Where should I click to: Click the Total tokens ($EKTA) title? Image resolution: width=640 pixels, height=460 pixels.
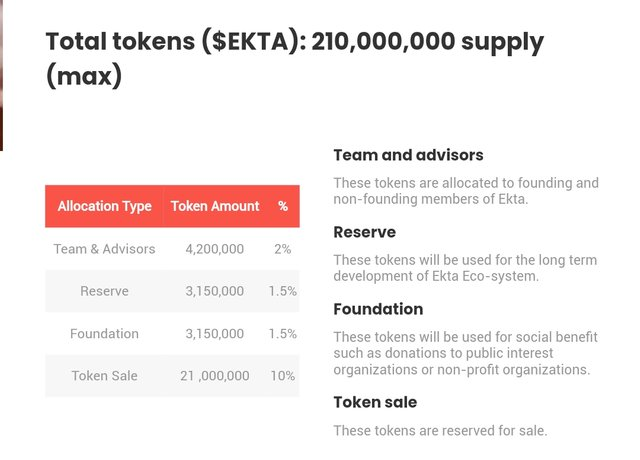pyautogui.click(x=295, y=59)
